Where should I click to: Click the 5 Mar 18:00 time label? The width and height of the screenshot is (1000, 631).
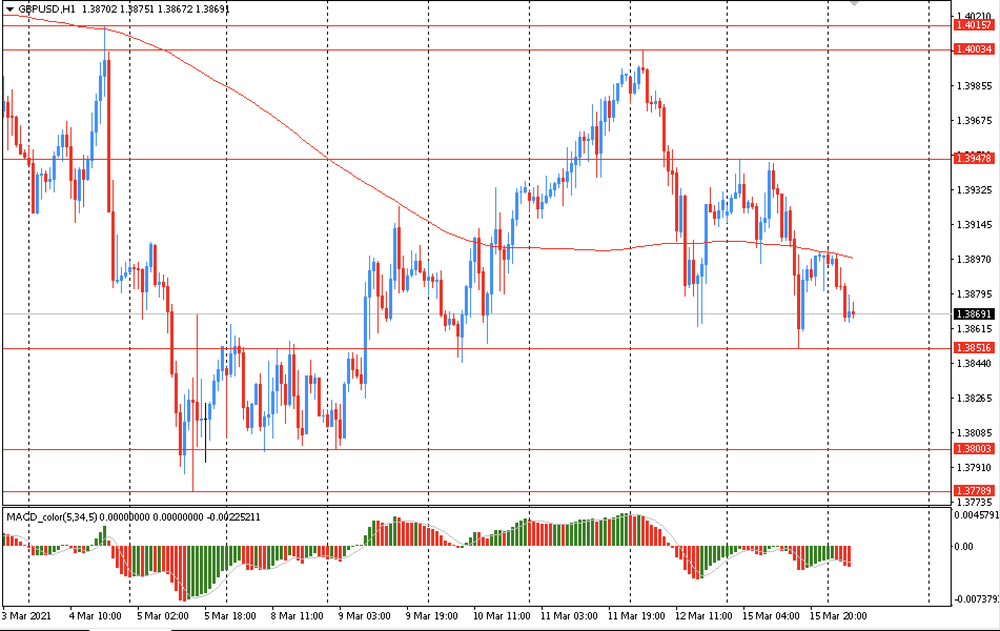[x=230, y=616]
